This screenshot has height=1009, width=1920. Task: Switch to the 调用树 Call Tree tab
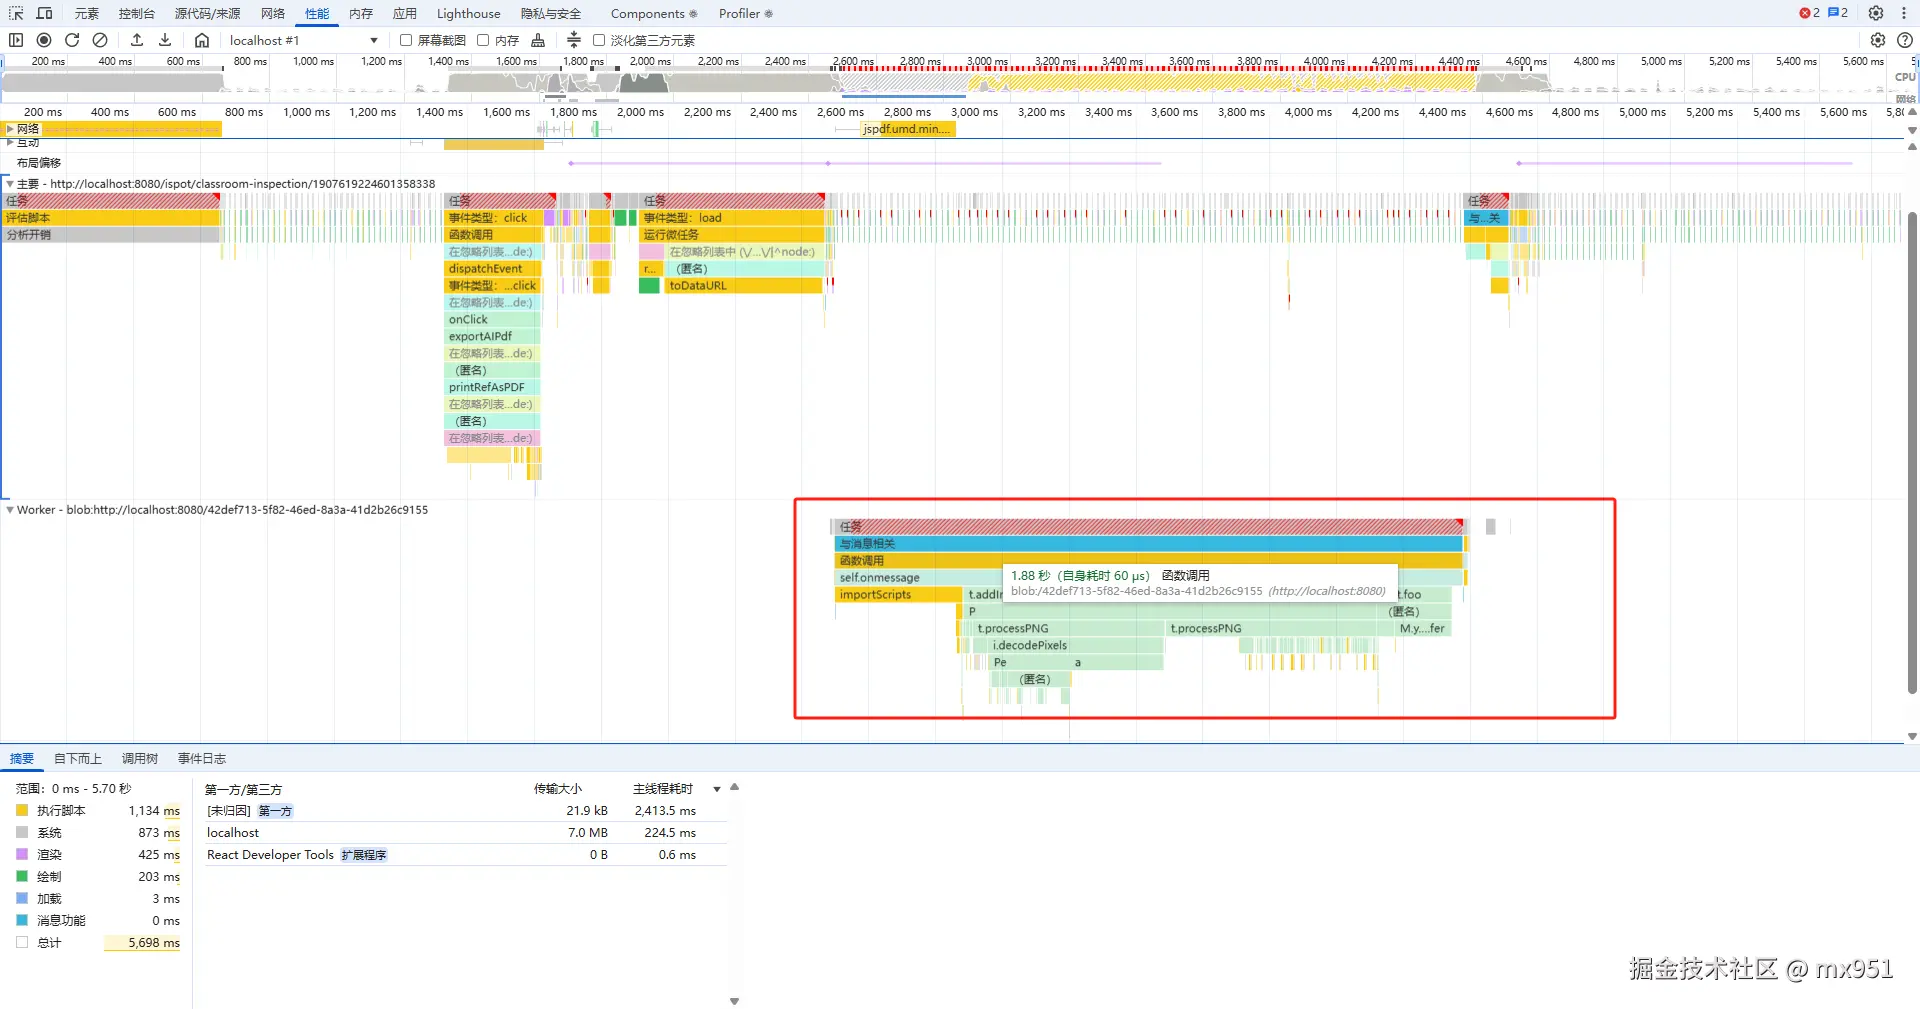(x=140, y=759)
